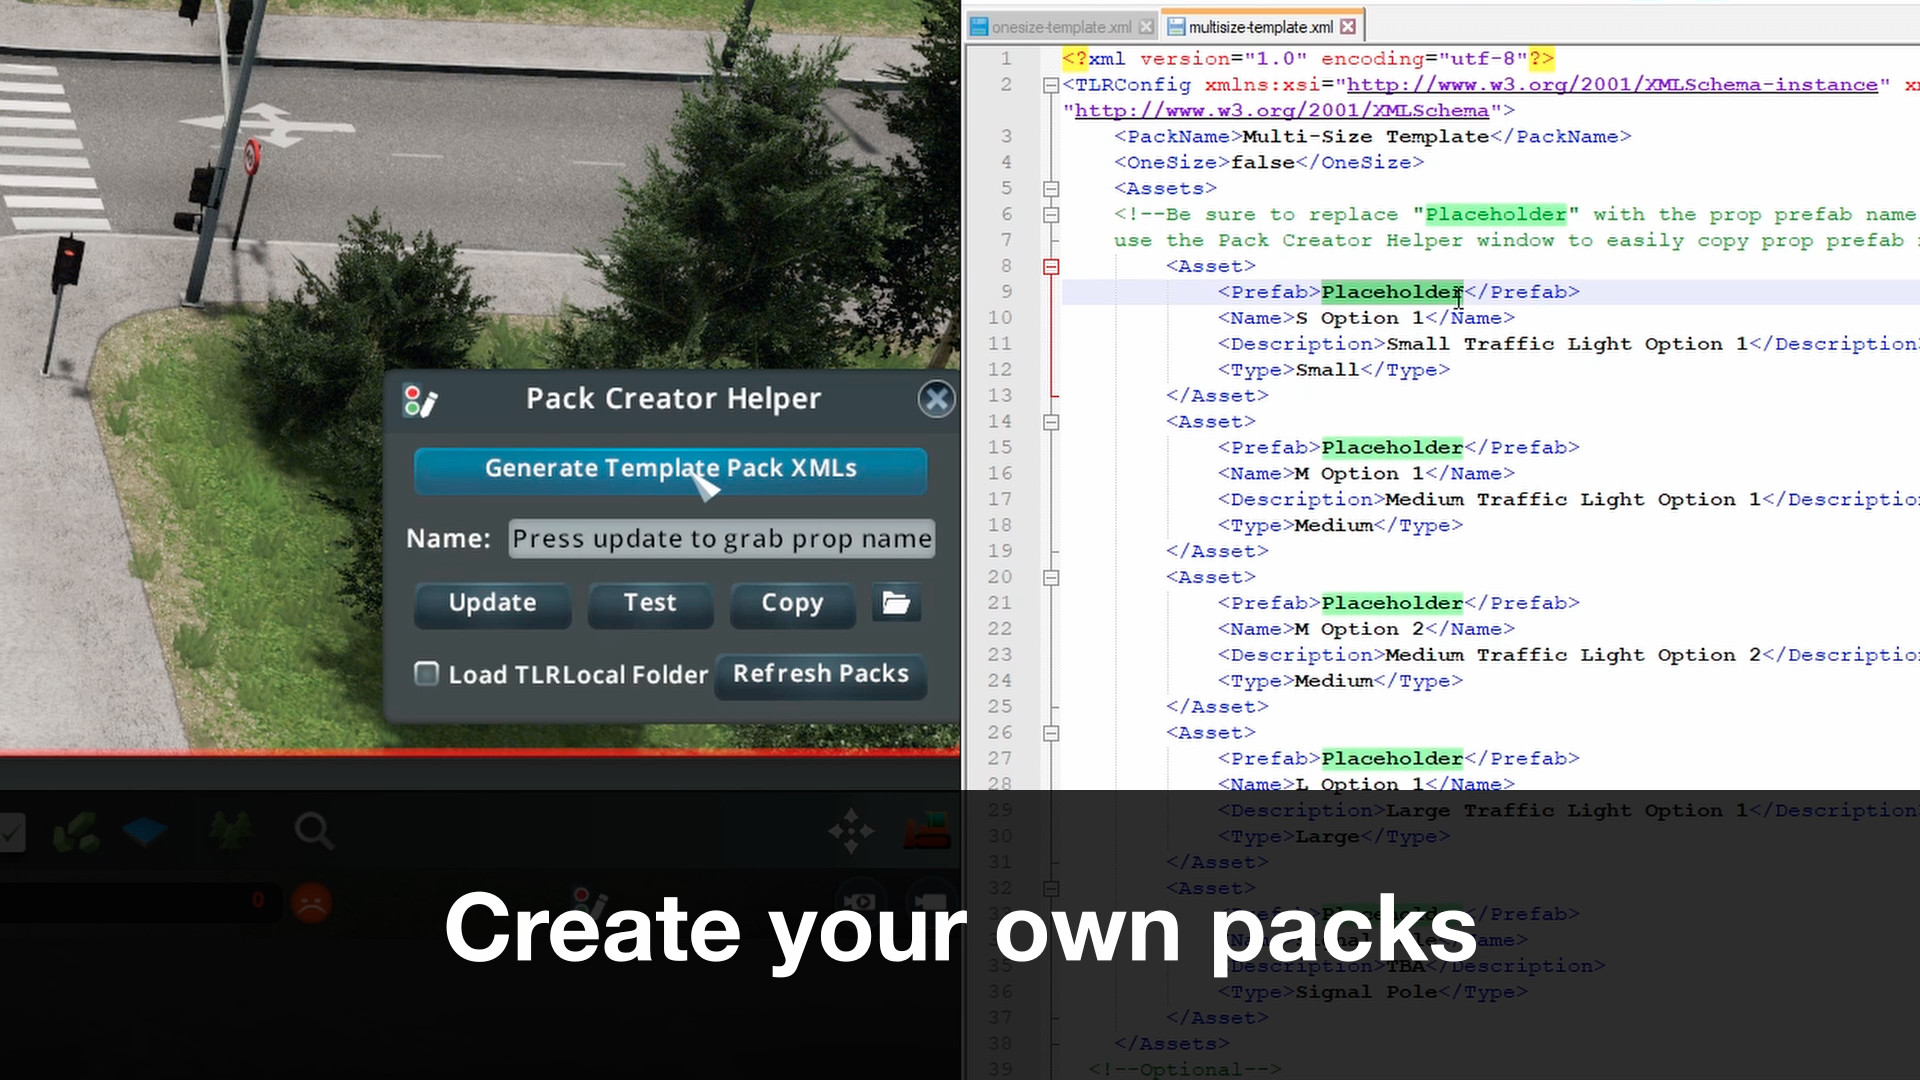This screenshot has width=1920, height=1080.
Task: Enable Load TLRLocal Folder checkbox
Action: [x=427, y=674]
